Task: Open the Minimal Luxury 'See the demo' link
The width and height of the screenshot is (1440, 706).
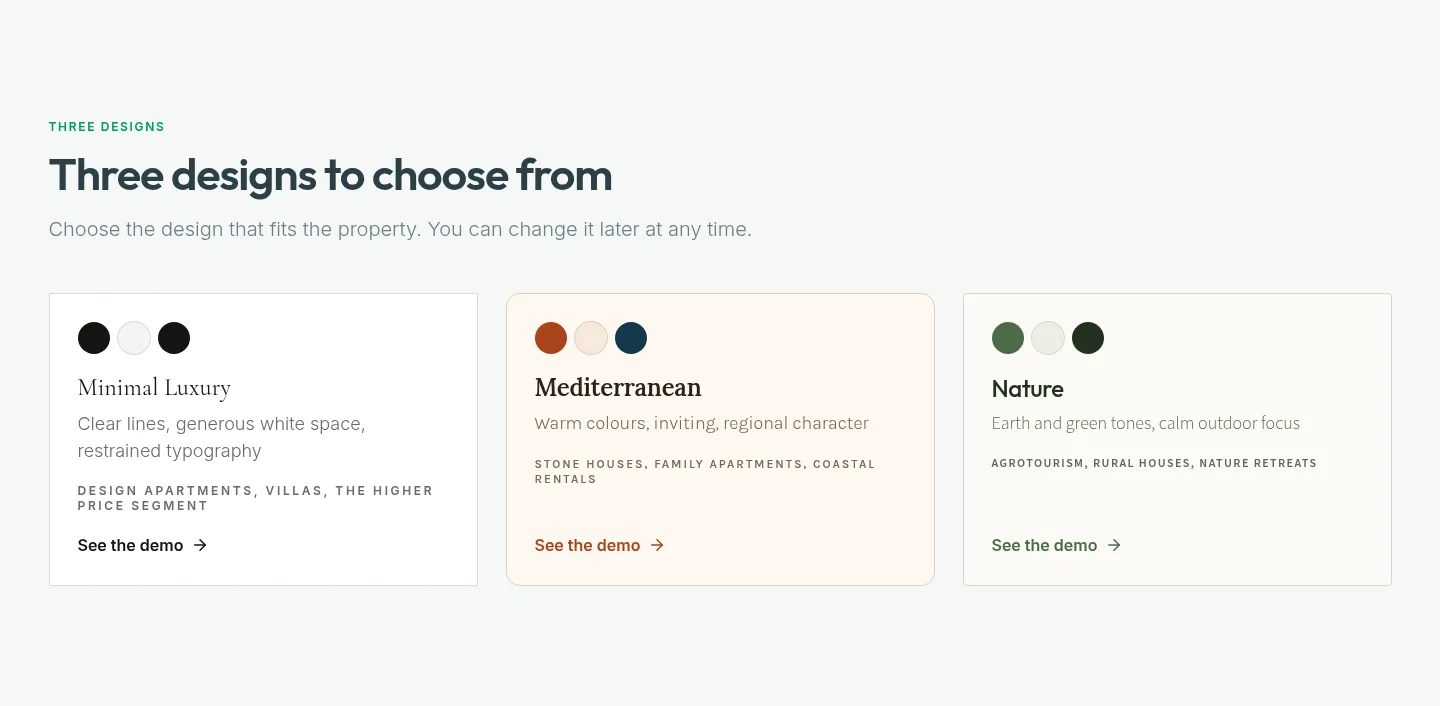Action: coord(142,545)
